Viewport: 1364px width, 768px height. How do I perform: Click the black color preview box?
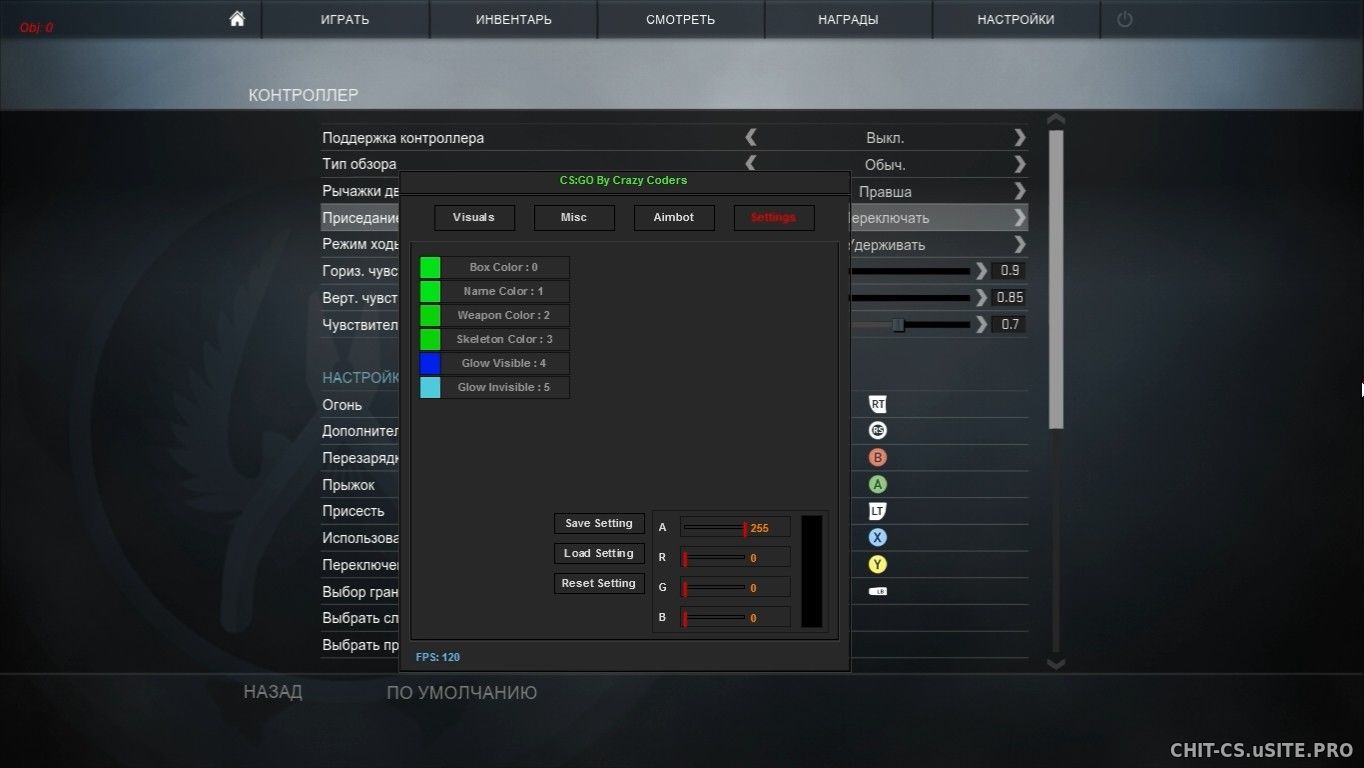click(x=812, y=571)
